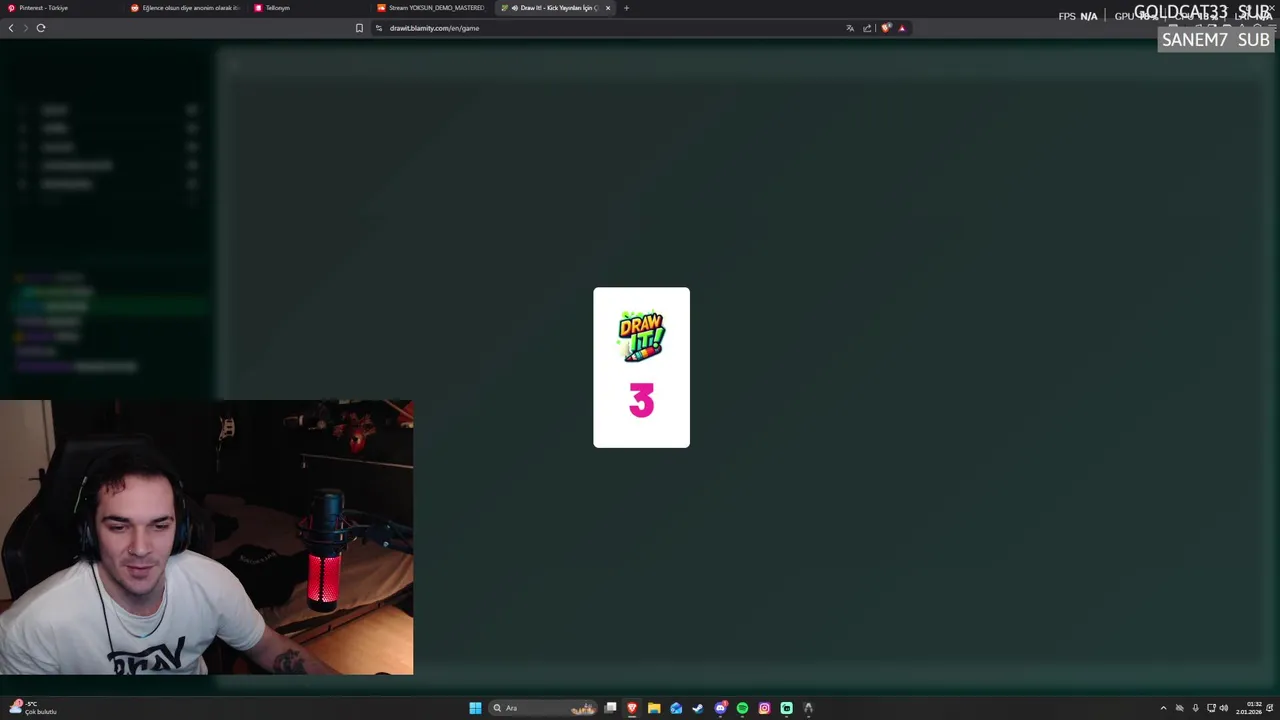Screen dimensions: 1280x720
Task: Switch to the Pinterest - Türkiye tab
Action: click(60, 8)
